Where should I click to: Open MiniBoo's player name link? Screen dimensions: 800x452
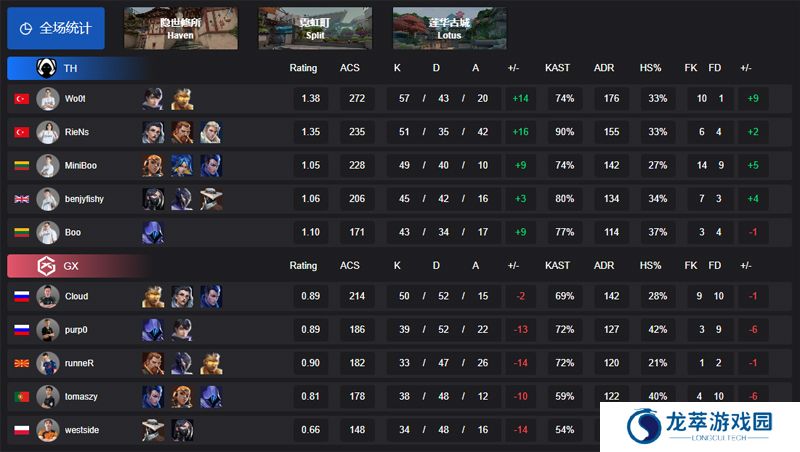[x=81, y=165]
